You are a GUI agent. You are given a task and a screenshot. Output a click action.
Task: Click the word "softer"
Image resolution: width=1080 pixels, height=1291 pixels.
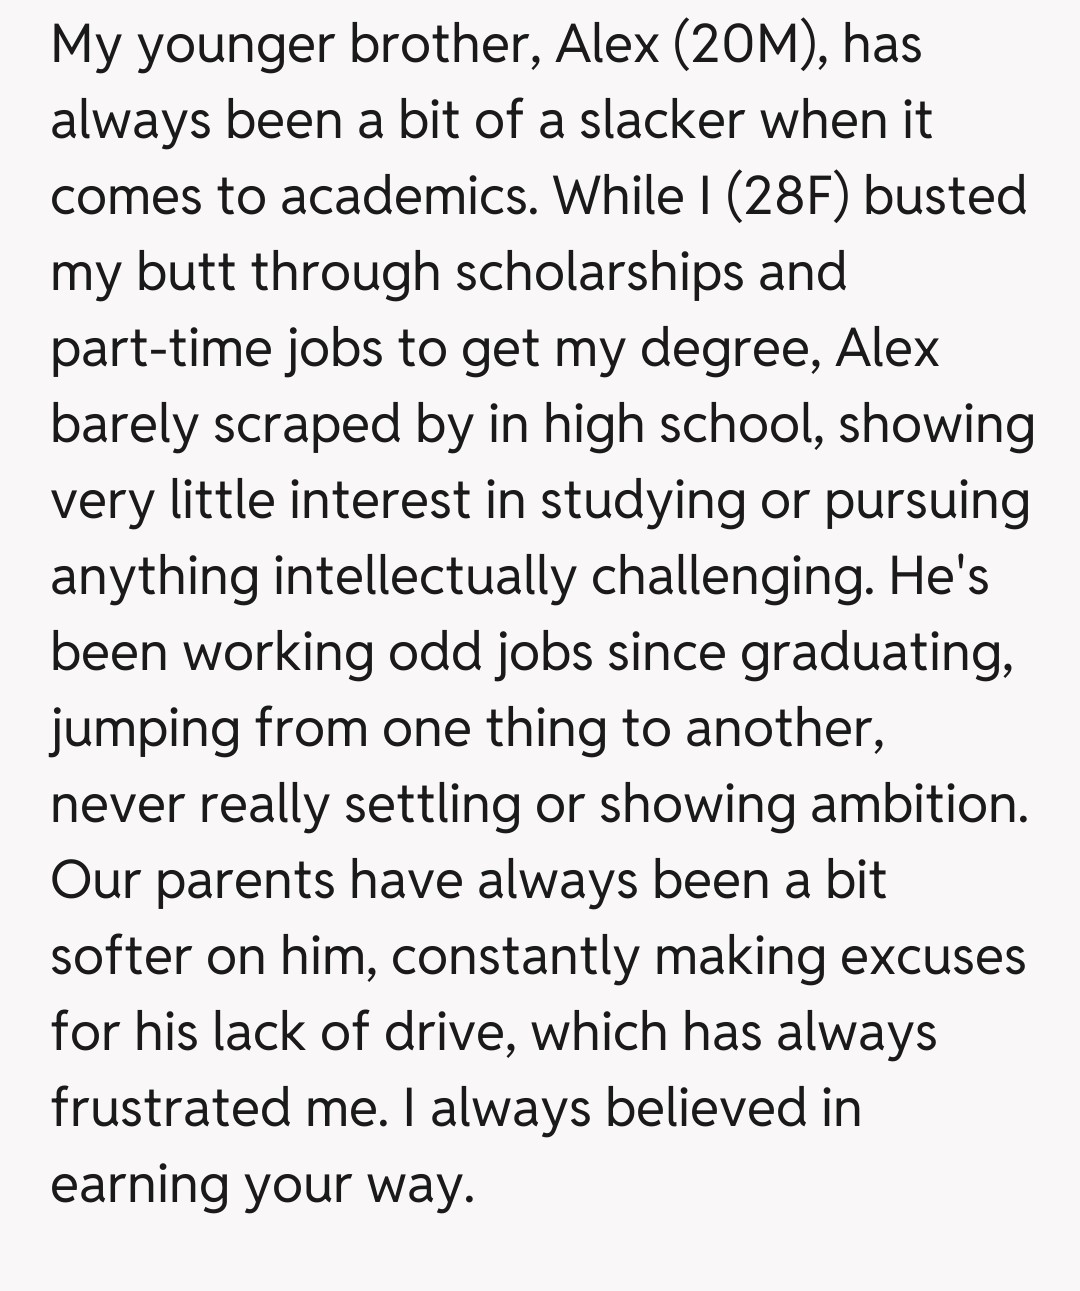tap(120, 956)
